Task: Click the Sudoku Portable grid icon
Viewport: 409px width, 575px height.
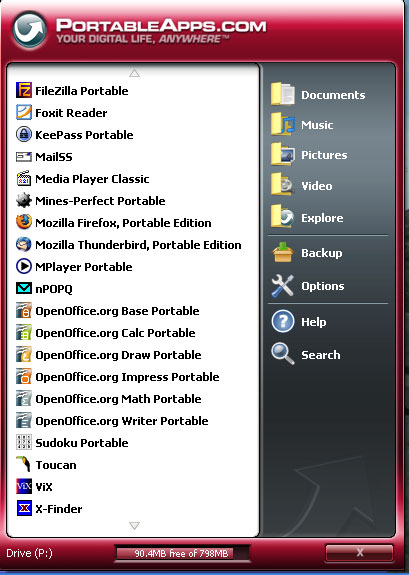Action: click(x=24, y=442)
